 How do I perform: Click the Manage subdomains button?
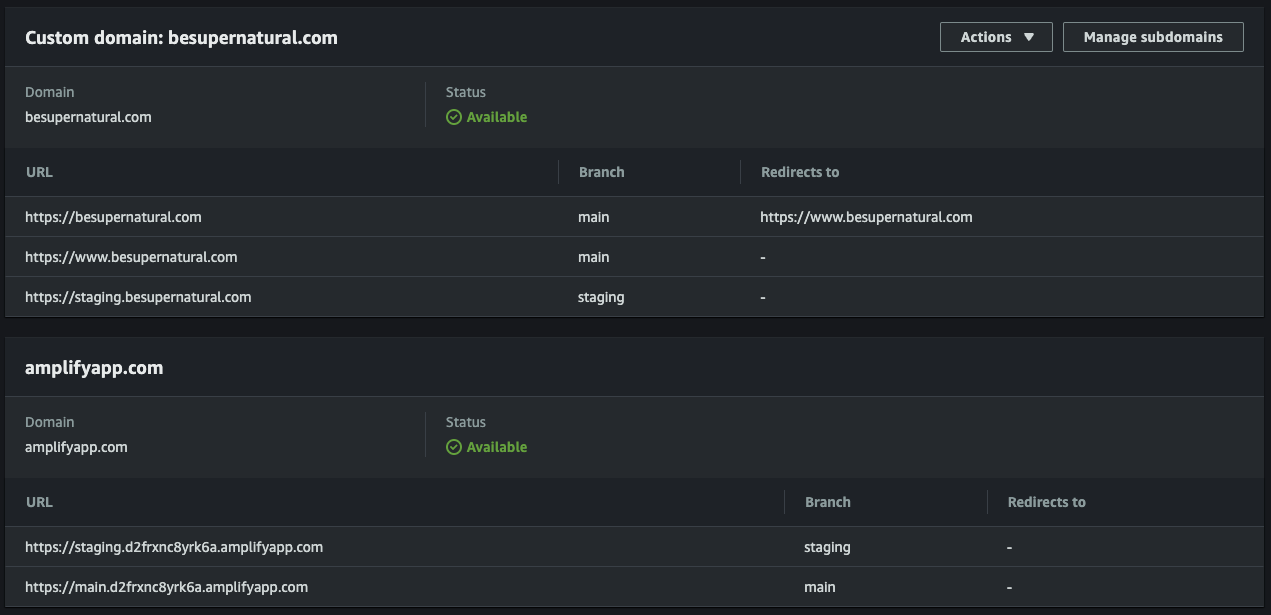coord(1153,37)
